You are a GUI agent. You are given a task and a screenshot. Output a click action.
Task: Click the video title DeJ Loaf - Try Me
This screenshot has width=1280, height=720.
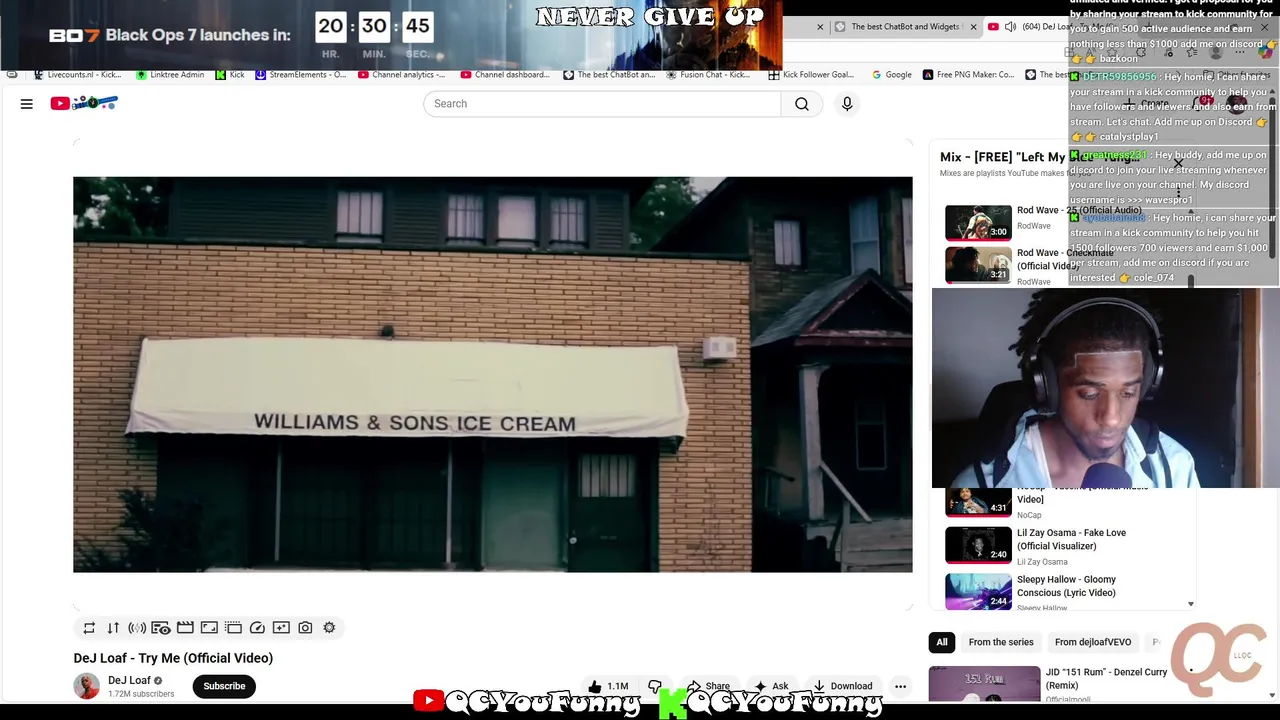[x=173, y=658]
